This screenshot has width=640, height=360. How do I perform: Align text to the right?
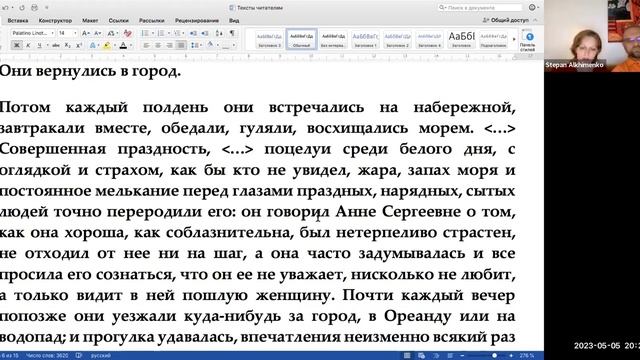pos(169,45)
